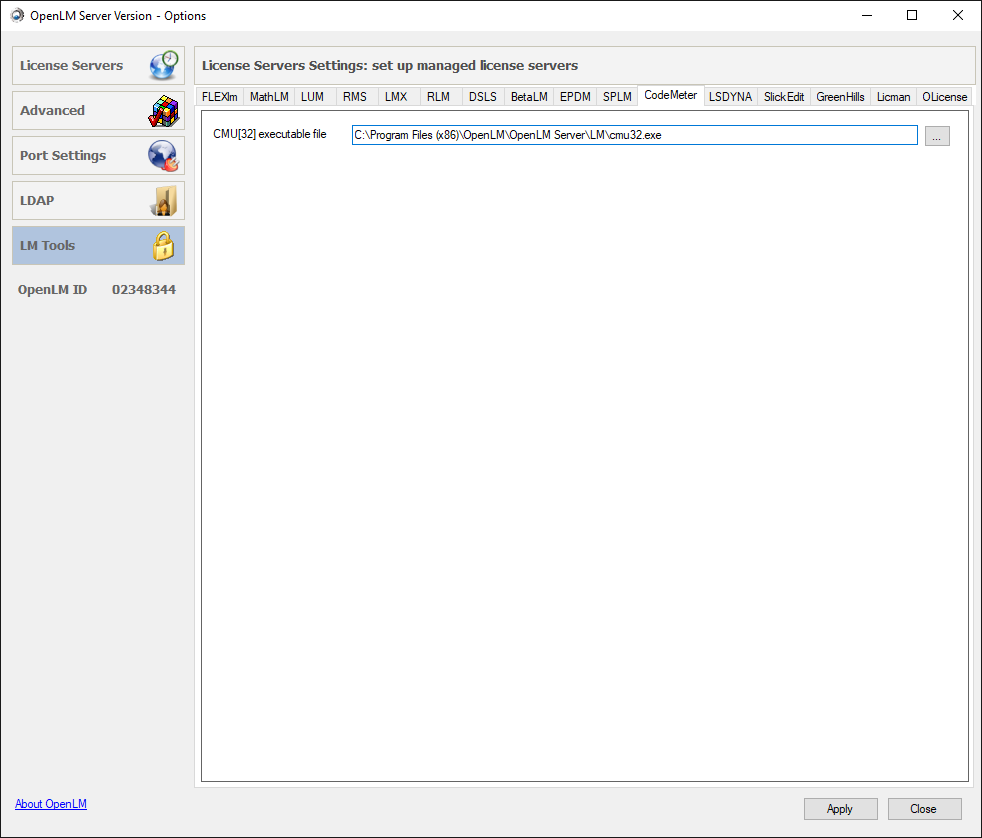
Task: Go to the LSDYNA tab
Action: (730, 97)
